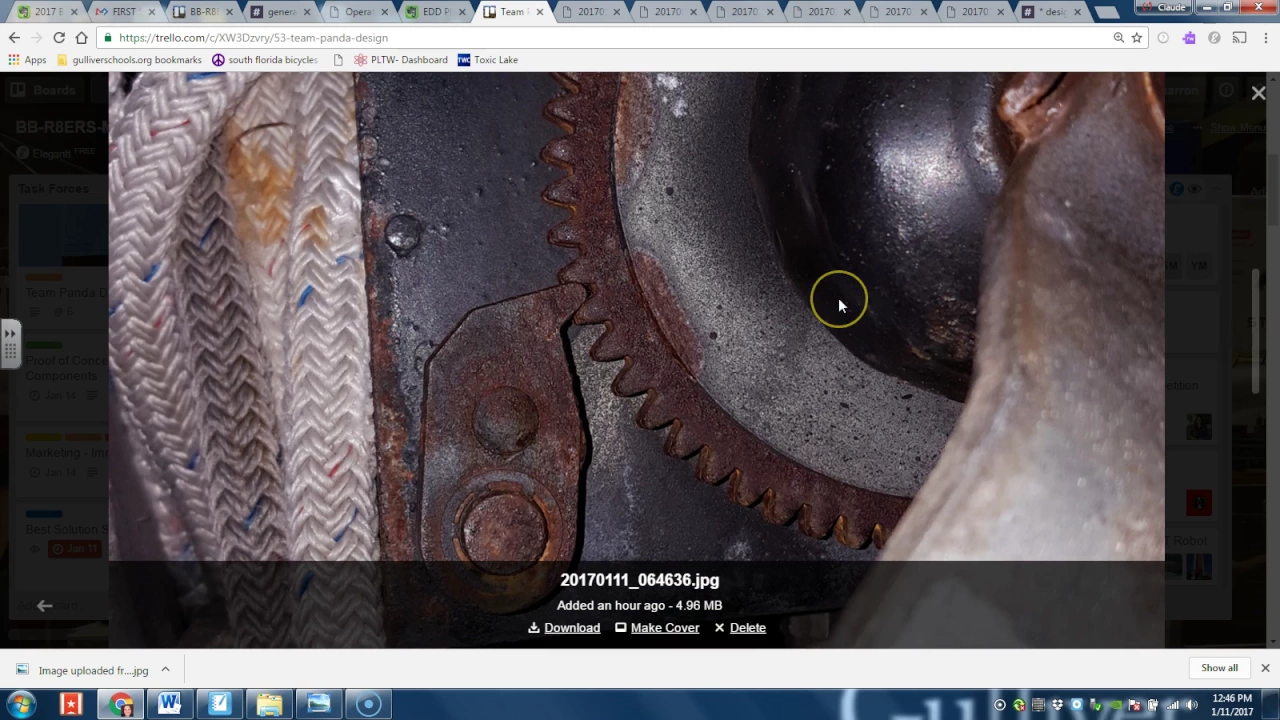
Task: Open Apps bookmarks shortcut
Action: tap(27, 60)
